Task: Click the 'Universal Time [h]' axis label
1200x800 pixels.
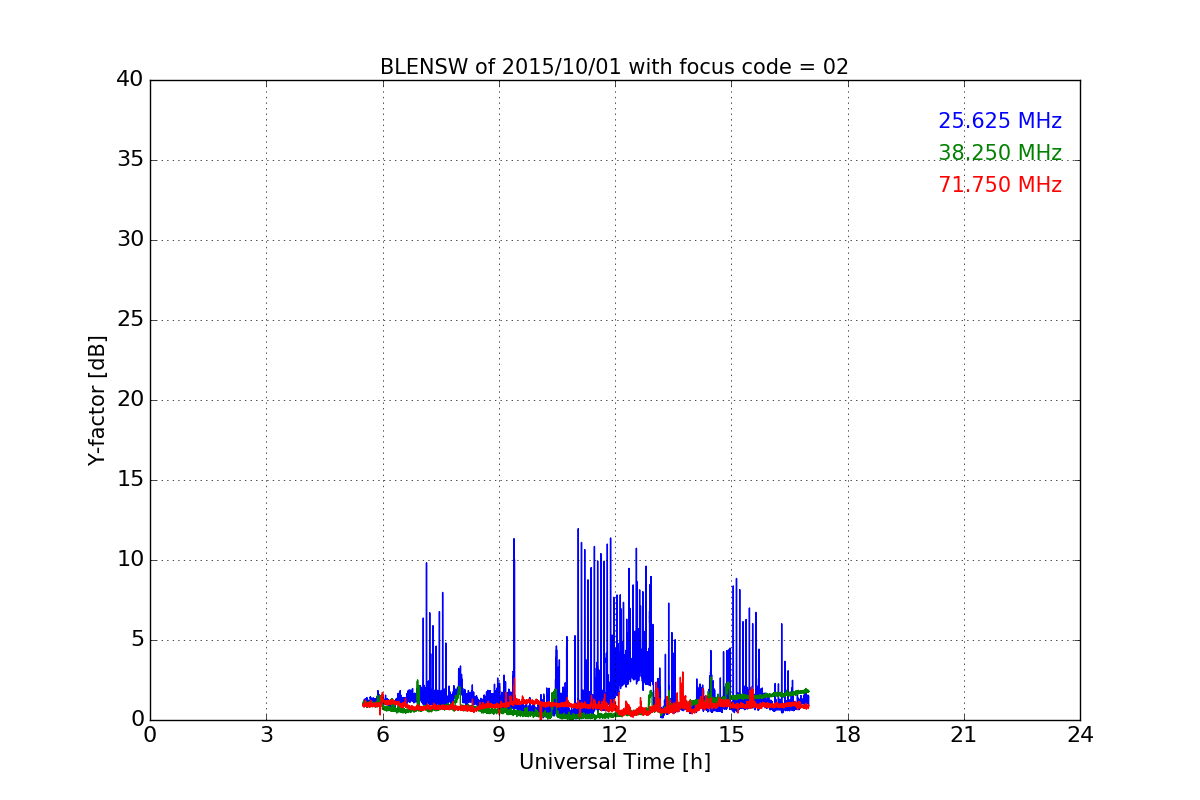Action: point(614,762)
